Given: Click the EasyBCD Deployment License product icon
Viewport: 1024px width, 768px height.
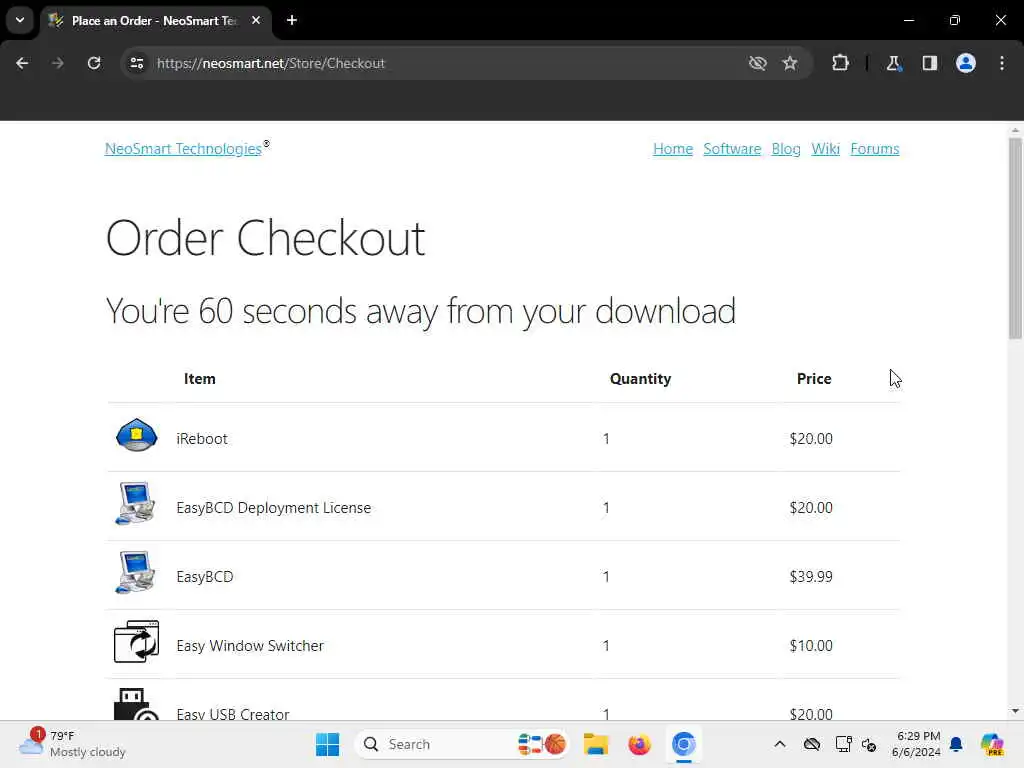Looking at the screenshot, I should pyautogui.click(x=136, y=504).
